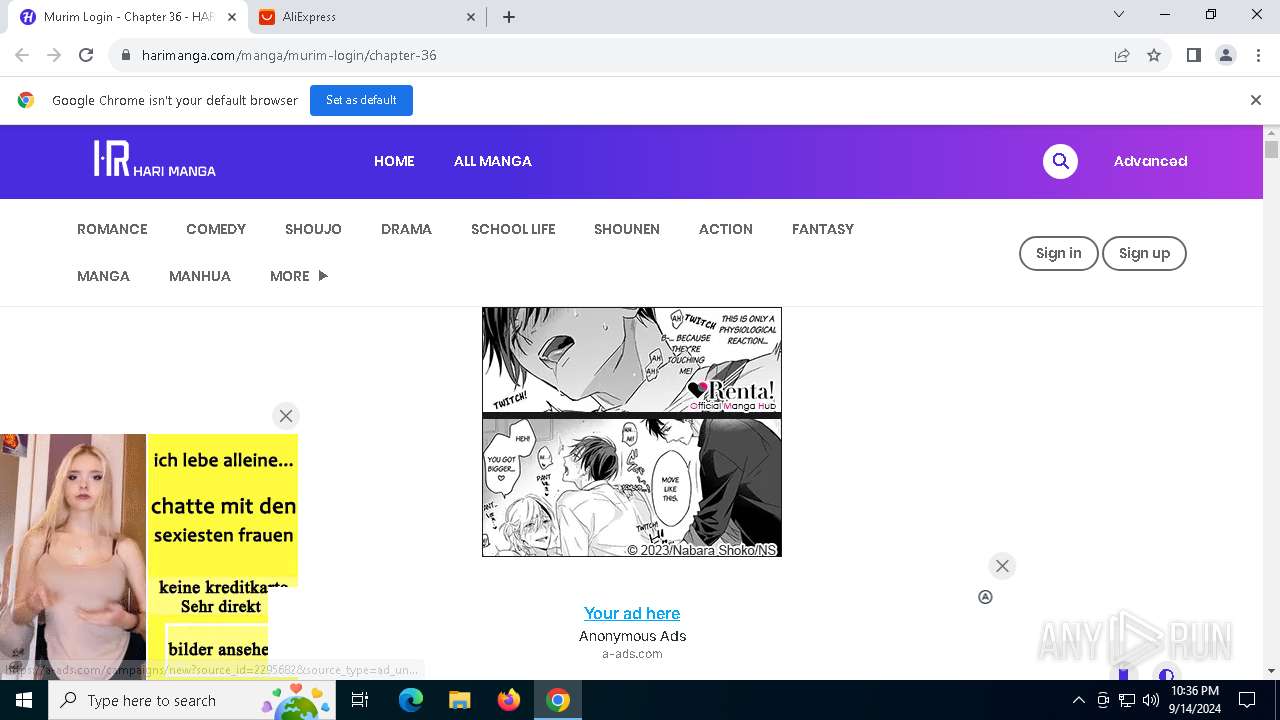Open Task View on taskbar
The image size is (1280, 720).
[x=360, y=700]
